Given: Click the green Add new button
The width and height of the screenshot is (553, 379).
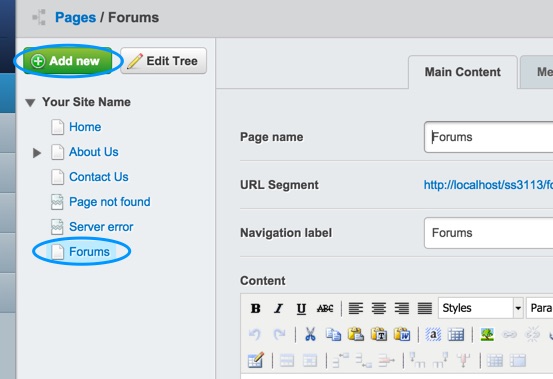Looking at the screenshot, I should 68,61.
